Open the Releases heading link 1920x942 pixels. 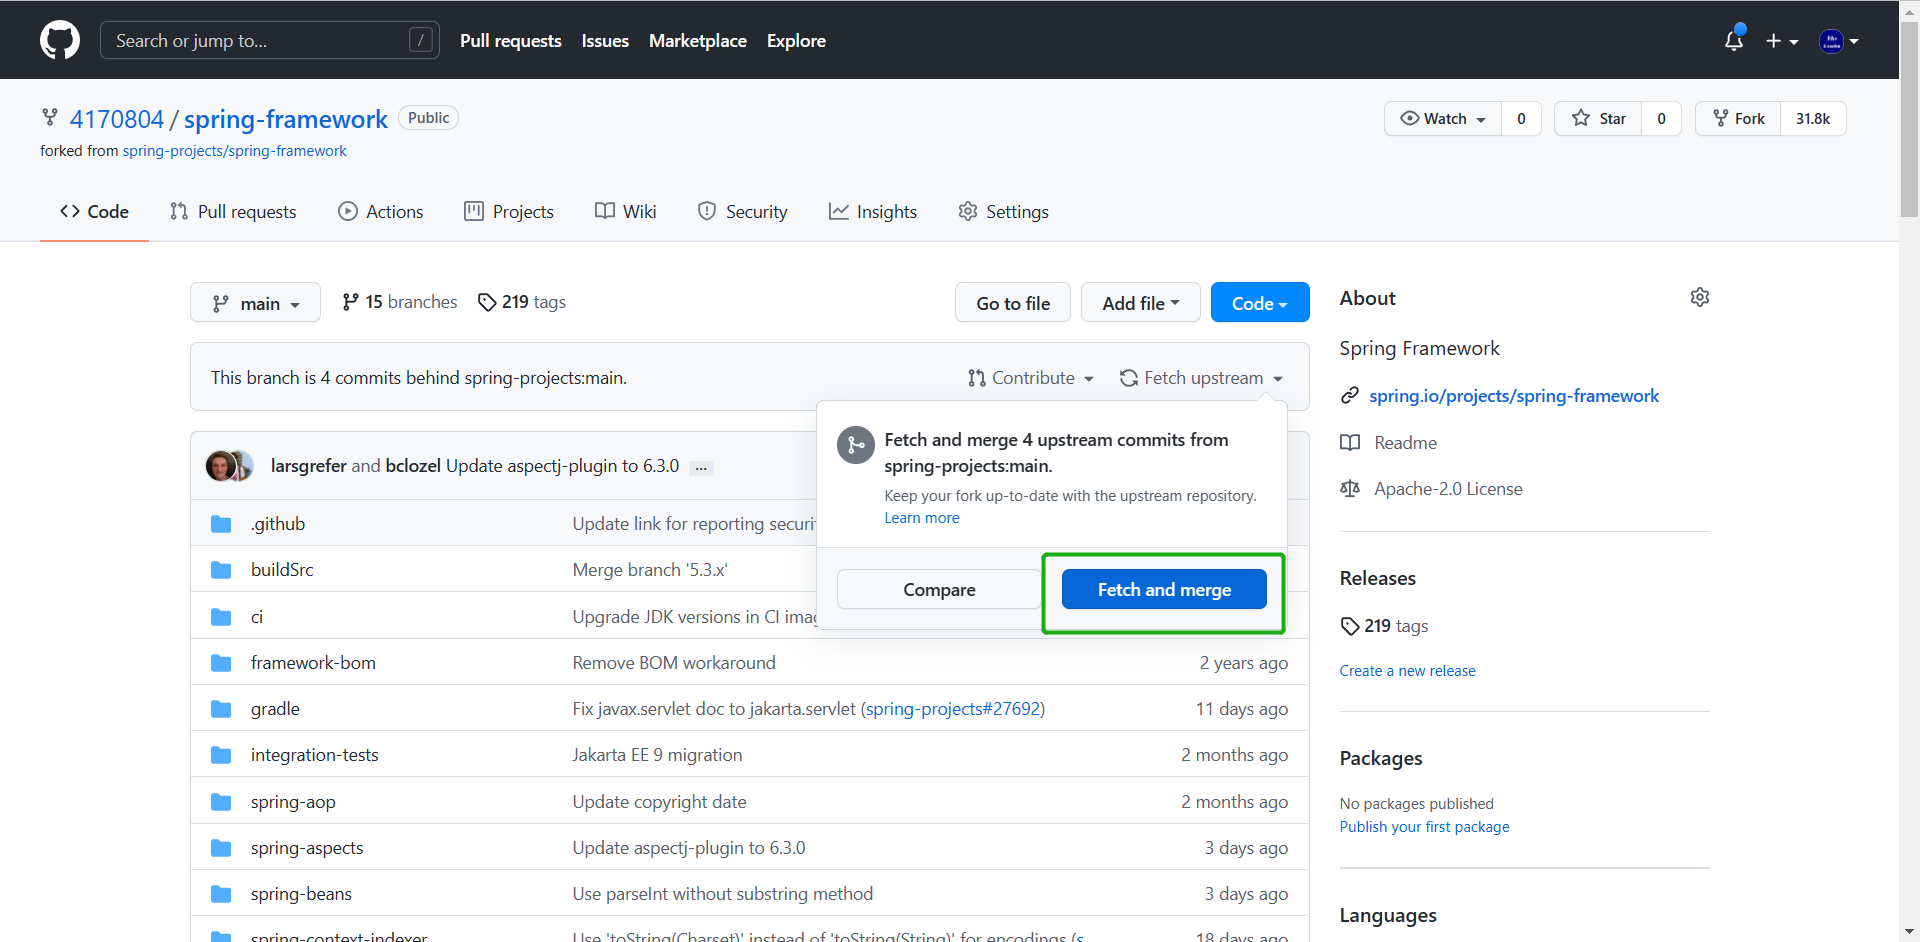1377,578
